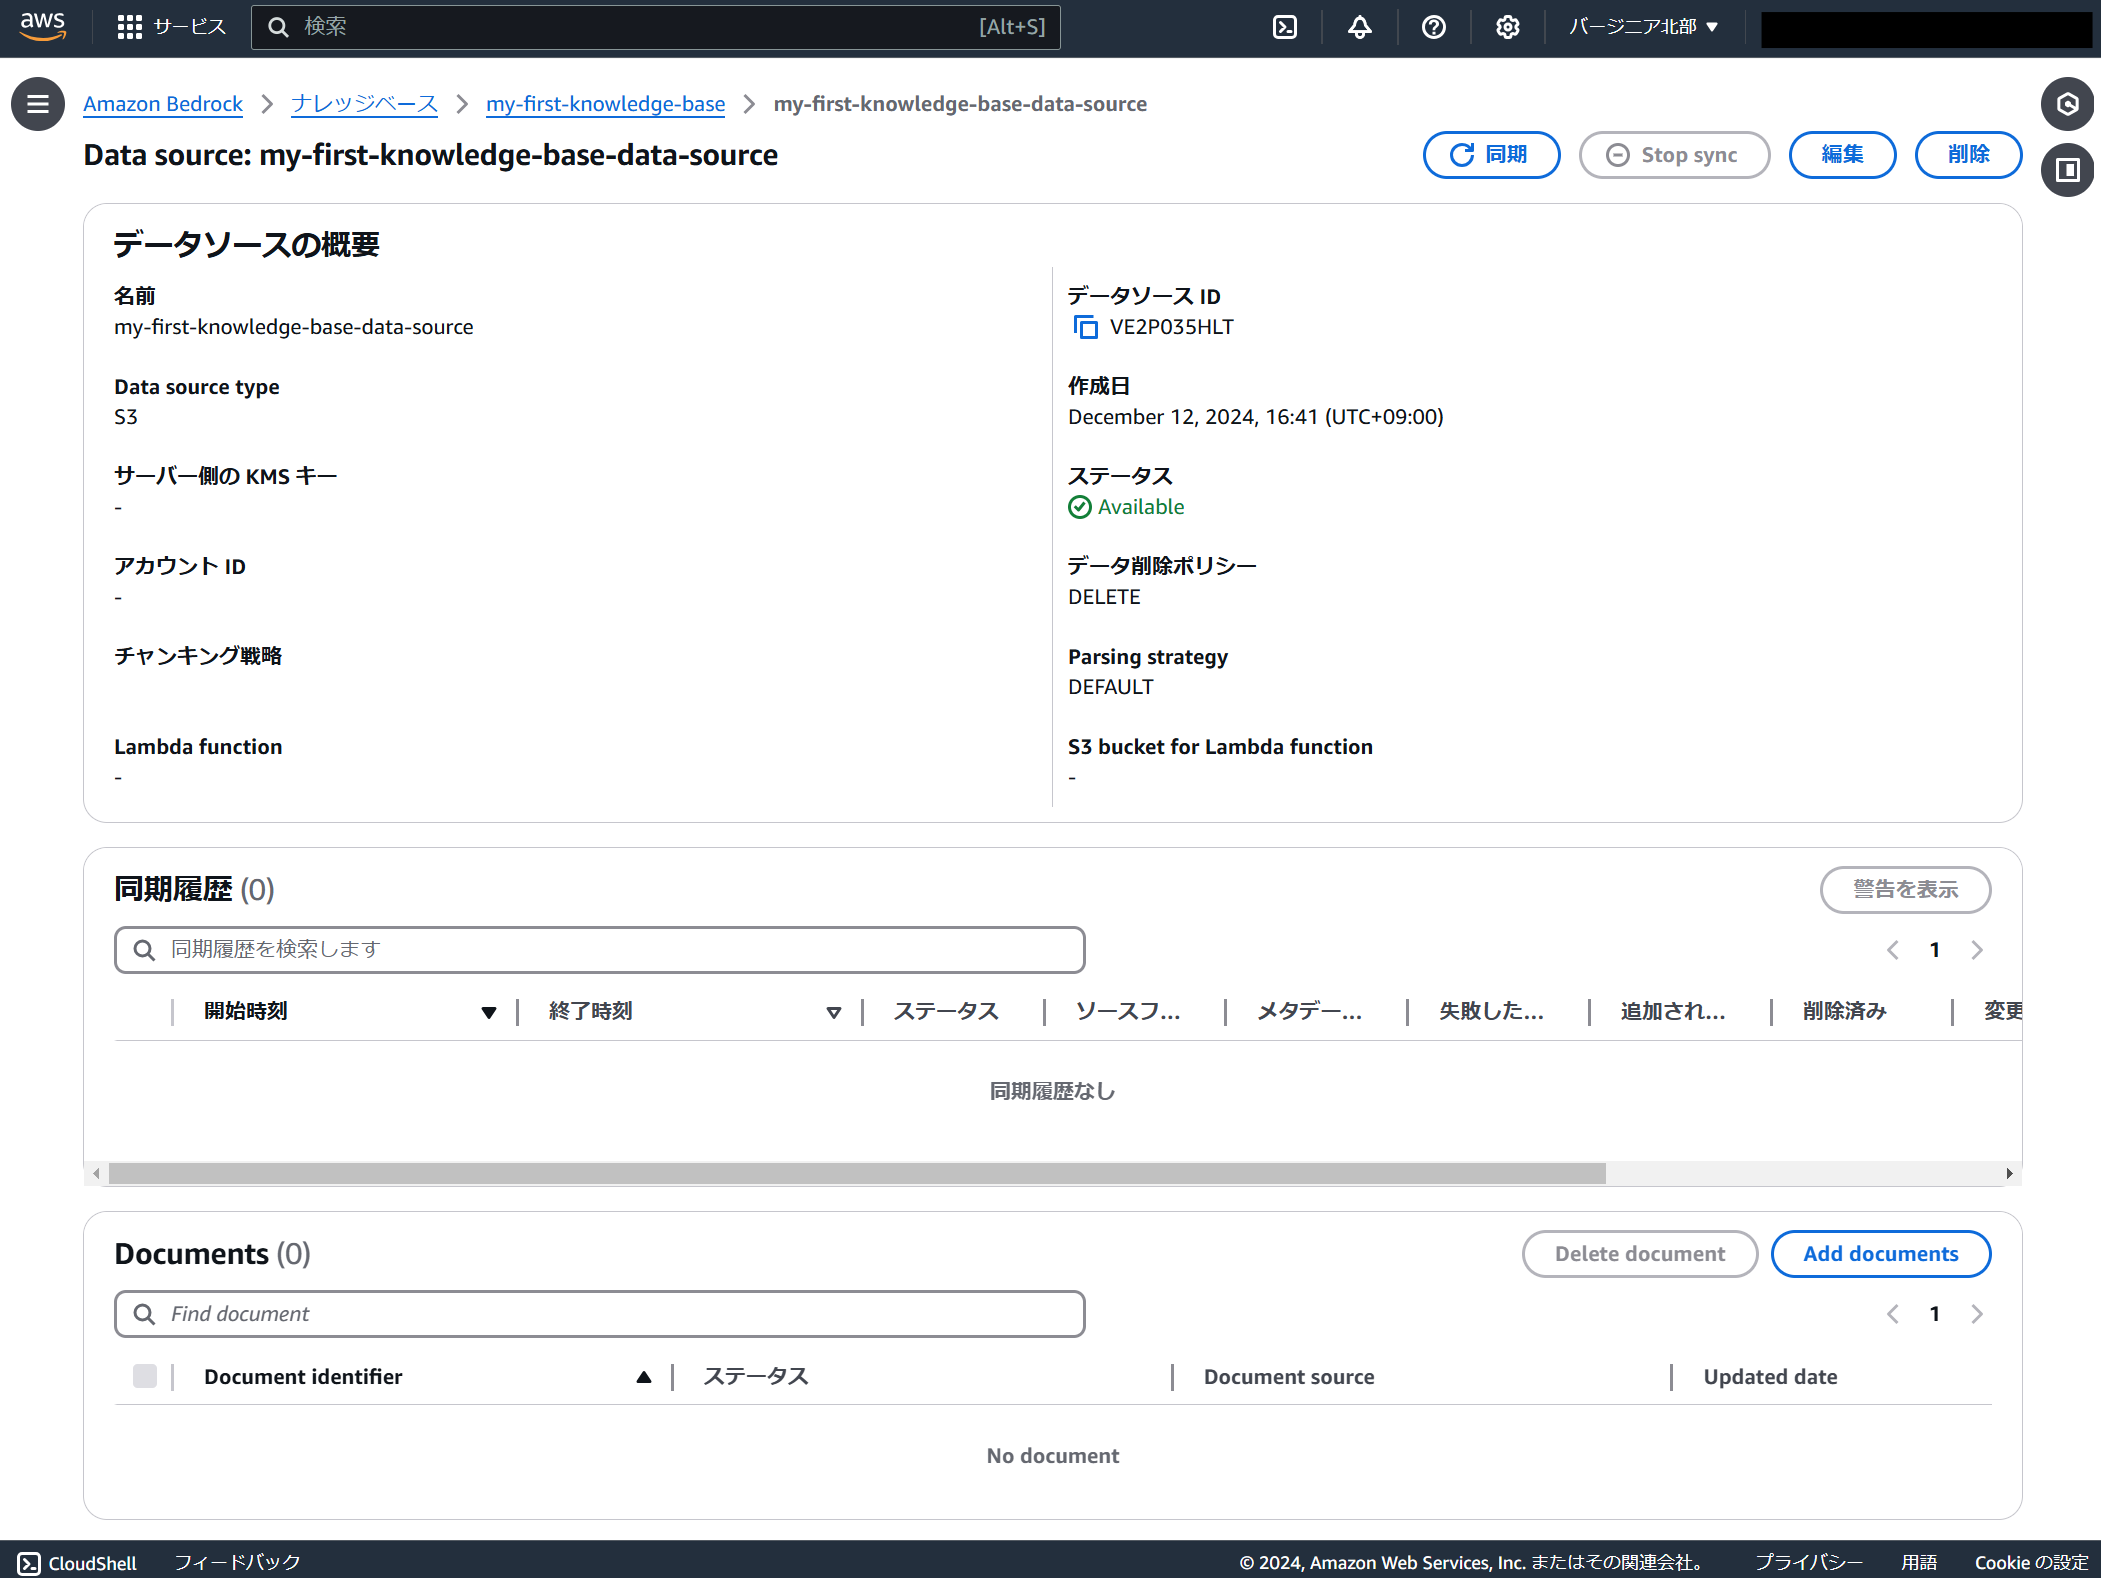Open the notifications bell
The height and width of the screenshot is (1578, 2101).
tap(1359, 27)
